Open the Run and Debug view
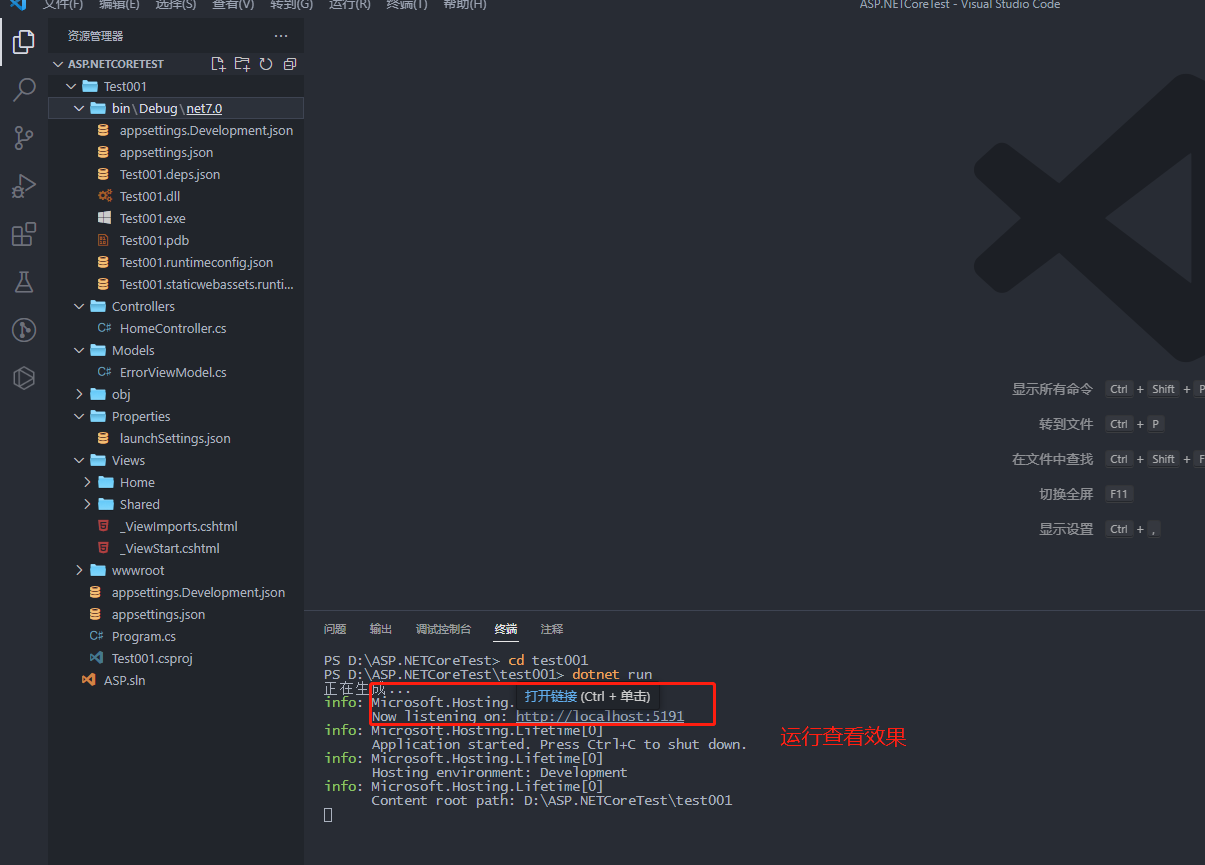 (x=24, y=187)
